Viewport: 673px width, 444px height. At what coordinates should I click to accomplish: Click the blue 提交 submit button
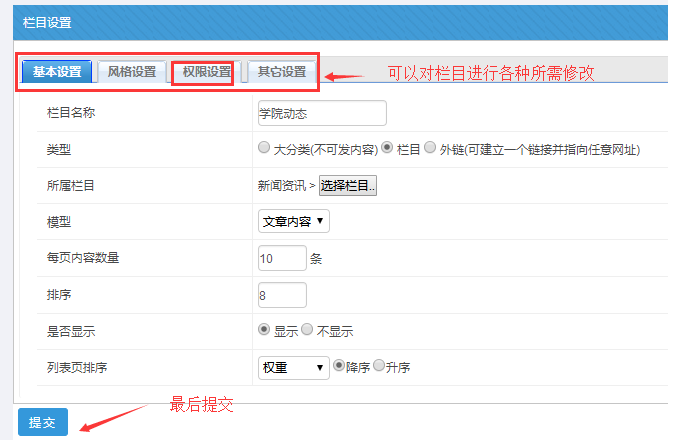tap(42, 423)
